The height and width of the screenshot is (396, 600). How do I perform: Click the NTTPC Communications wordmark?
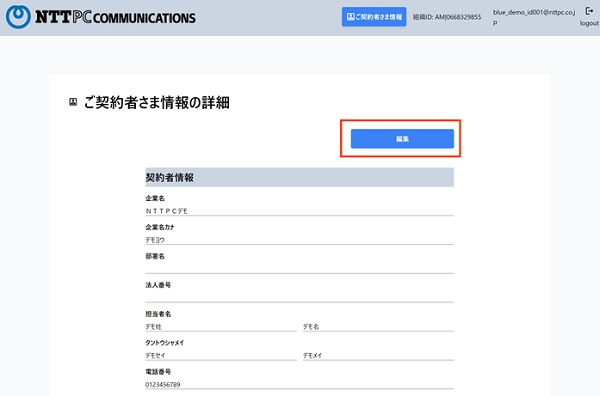tap(116, 17)
